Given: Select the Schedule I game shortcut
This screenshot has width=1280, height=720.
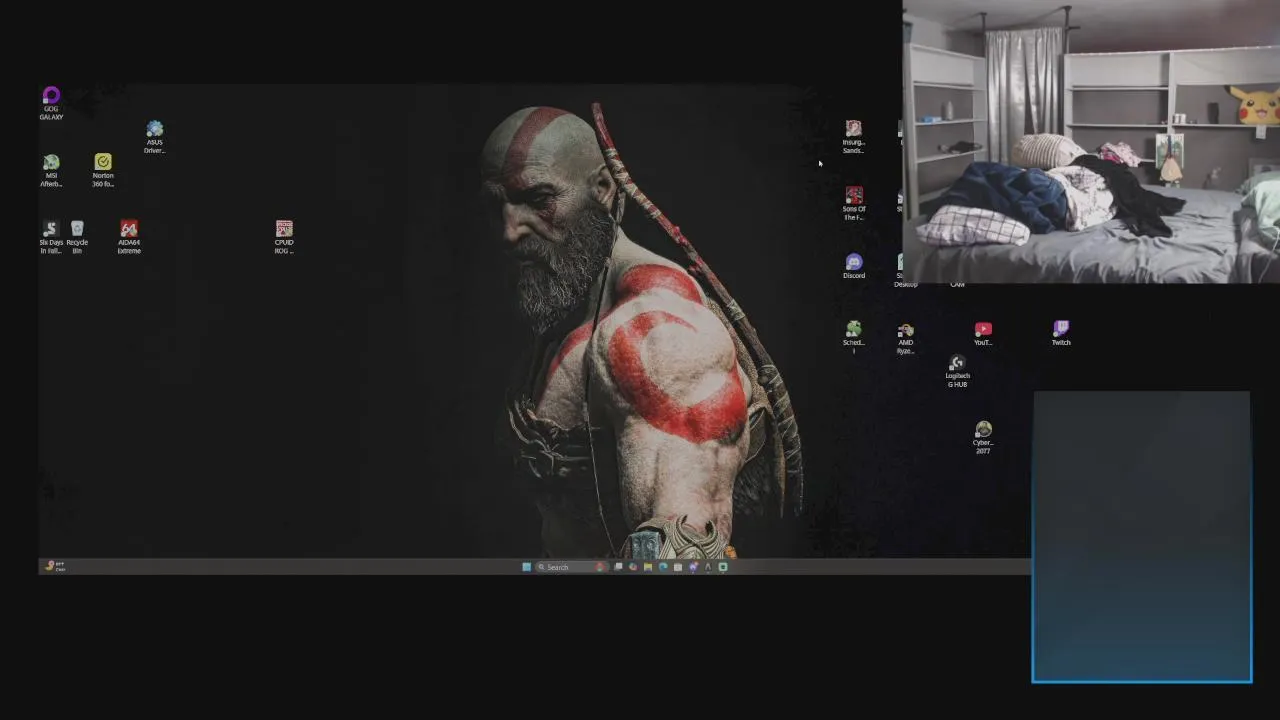Looking at the screenshot, I should [x=853, y=337].
